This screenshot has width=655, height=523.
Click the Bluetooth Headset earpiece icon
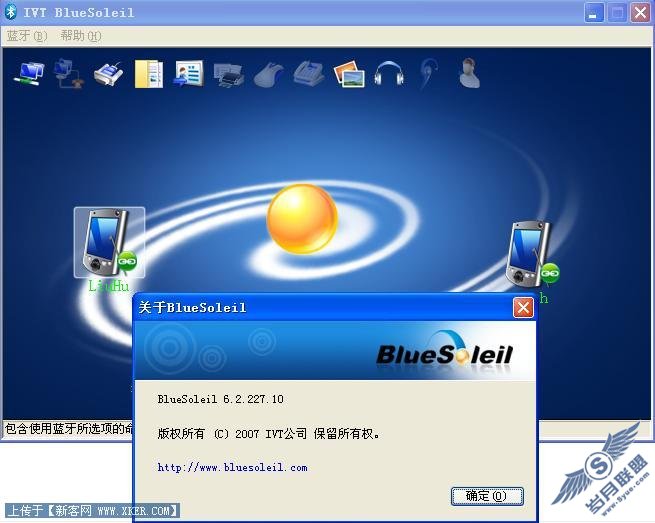click(x=429, y=74)
